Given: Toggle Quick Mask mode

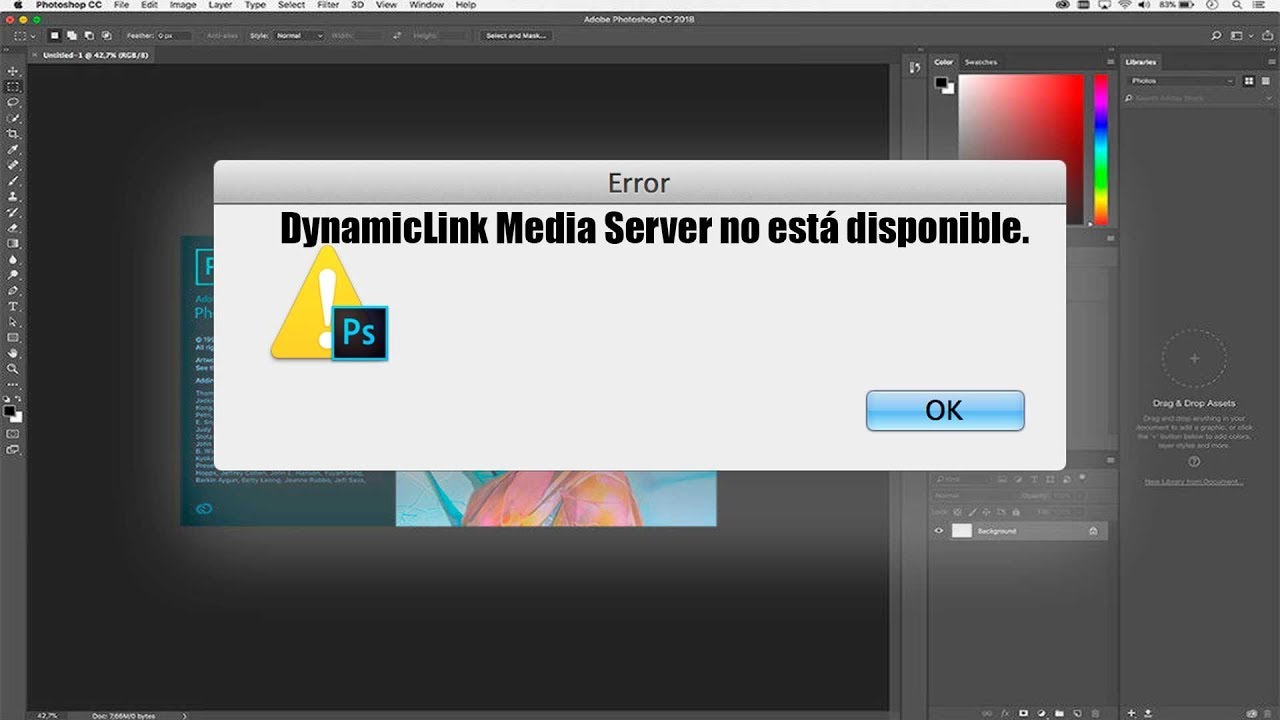Looking at the screenshot, I should (13, 434).
